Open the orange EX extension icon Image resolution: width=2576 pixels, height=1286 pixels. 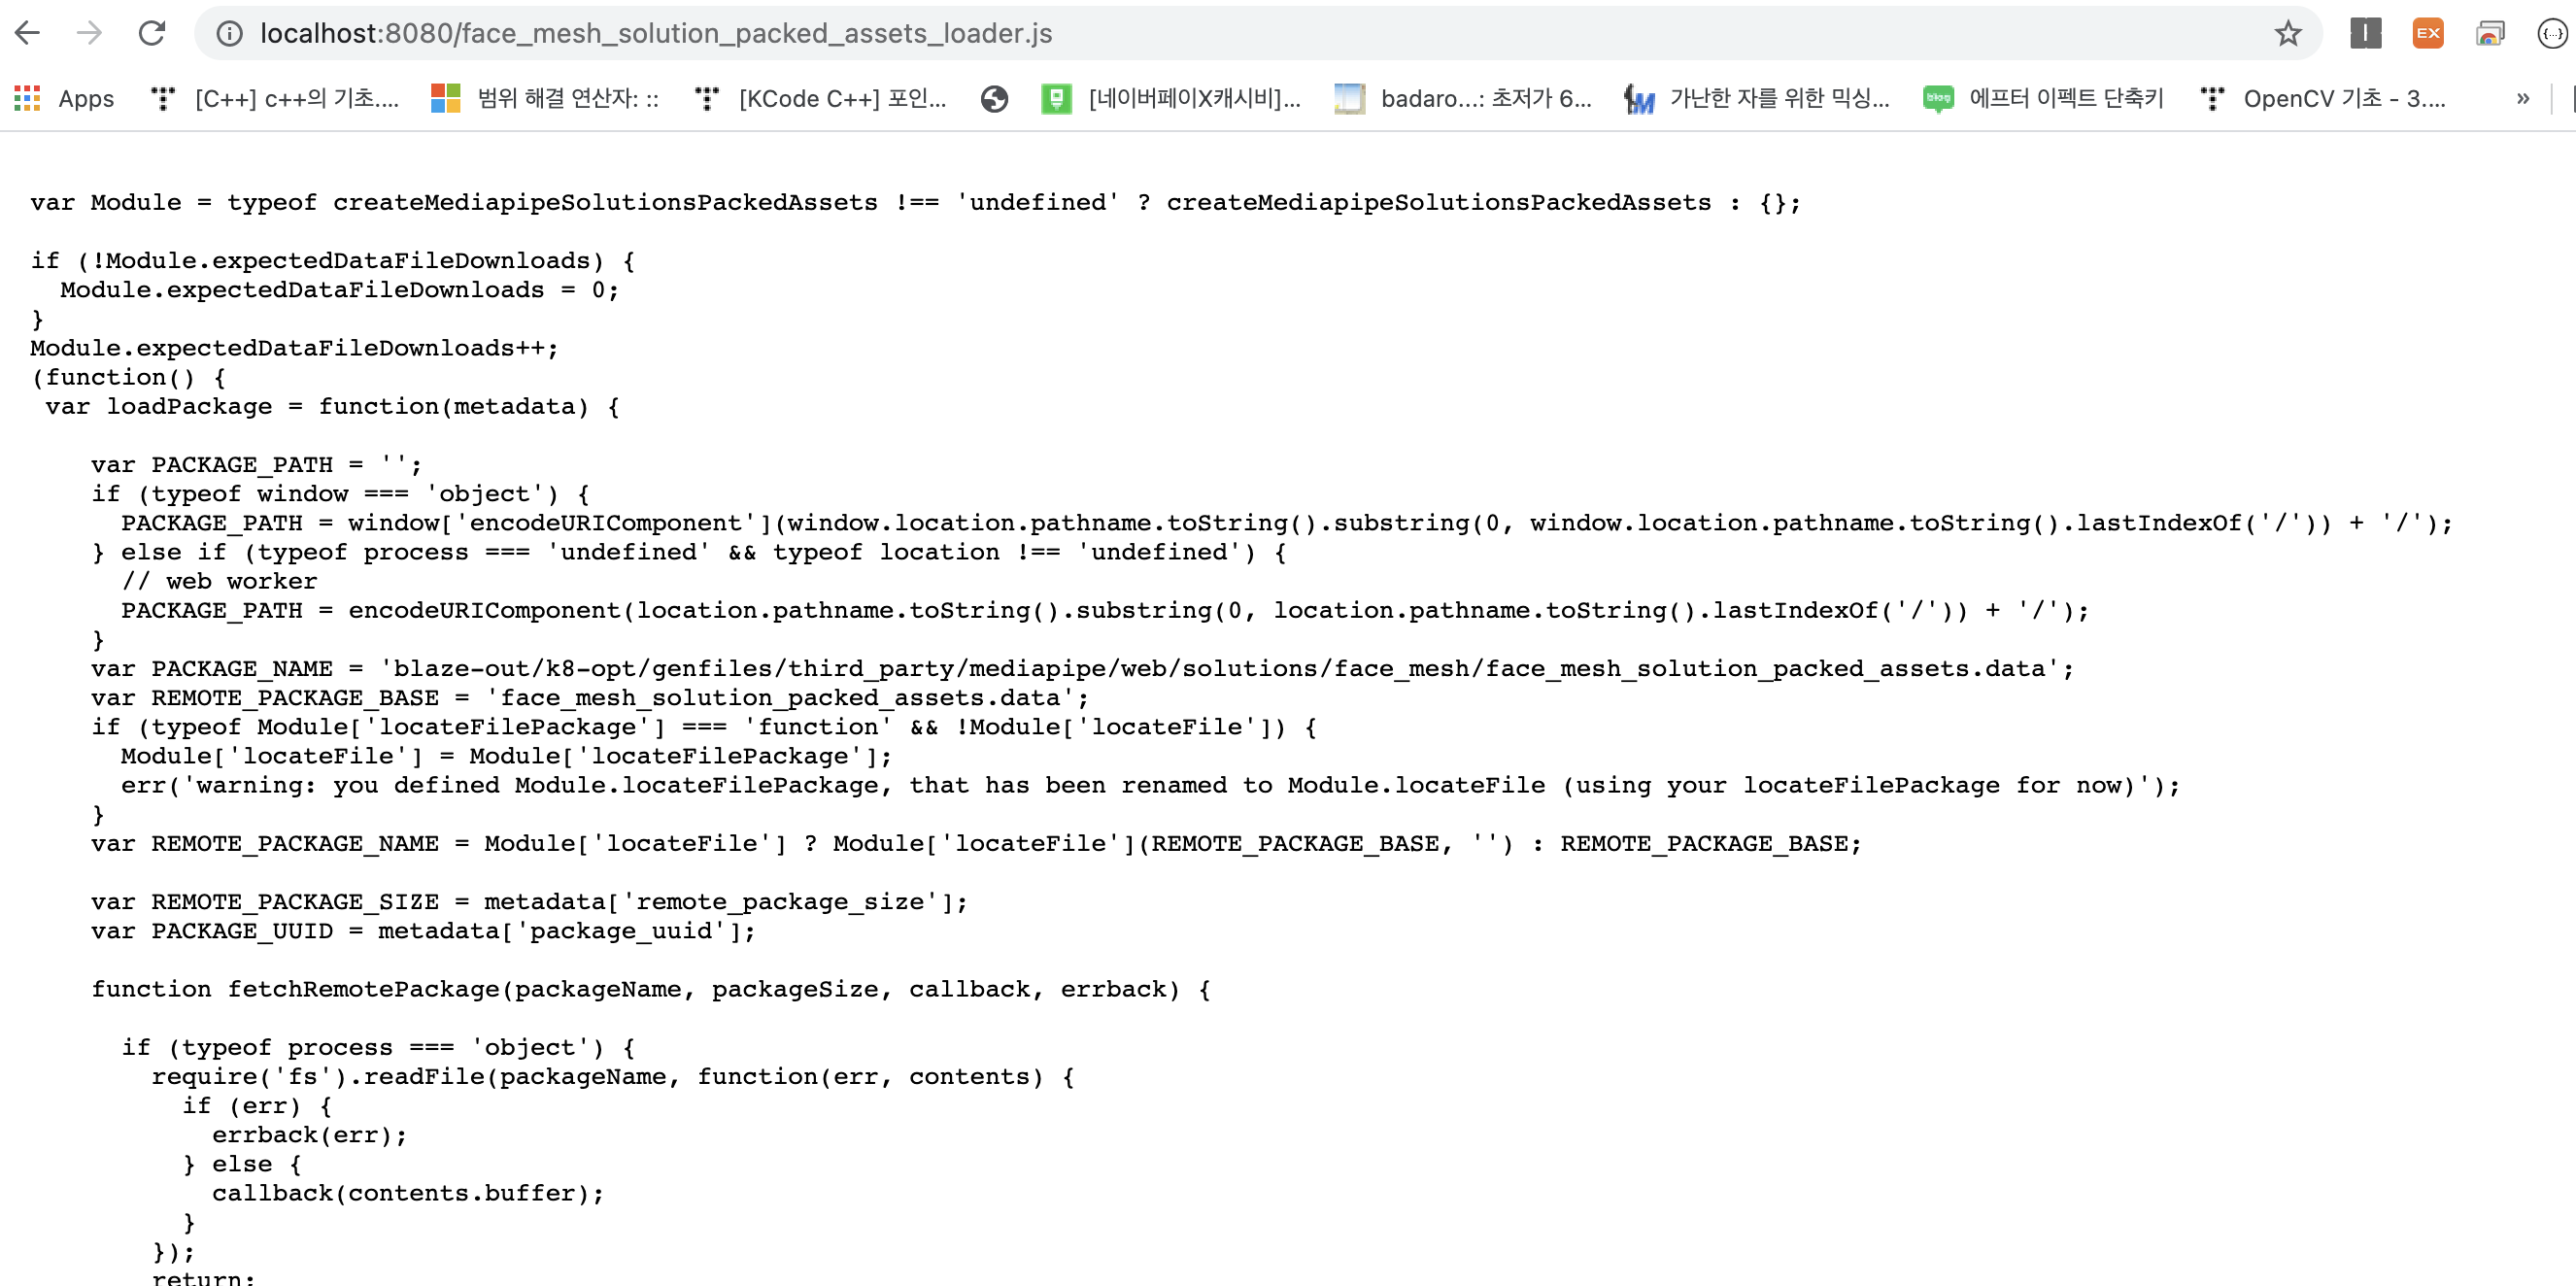2427,33
